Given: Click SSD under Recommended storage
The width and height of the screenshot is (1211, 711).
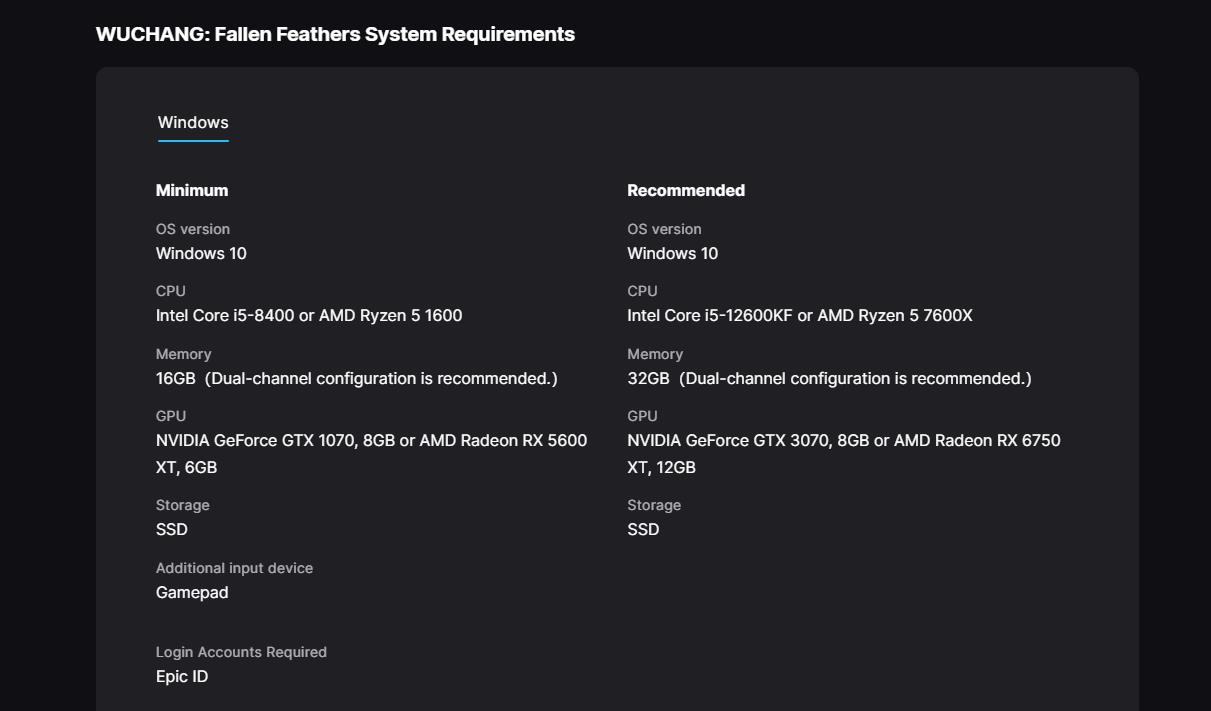Looking at the screenshot, I should [643, 530].
